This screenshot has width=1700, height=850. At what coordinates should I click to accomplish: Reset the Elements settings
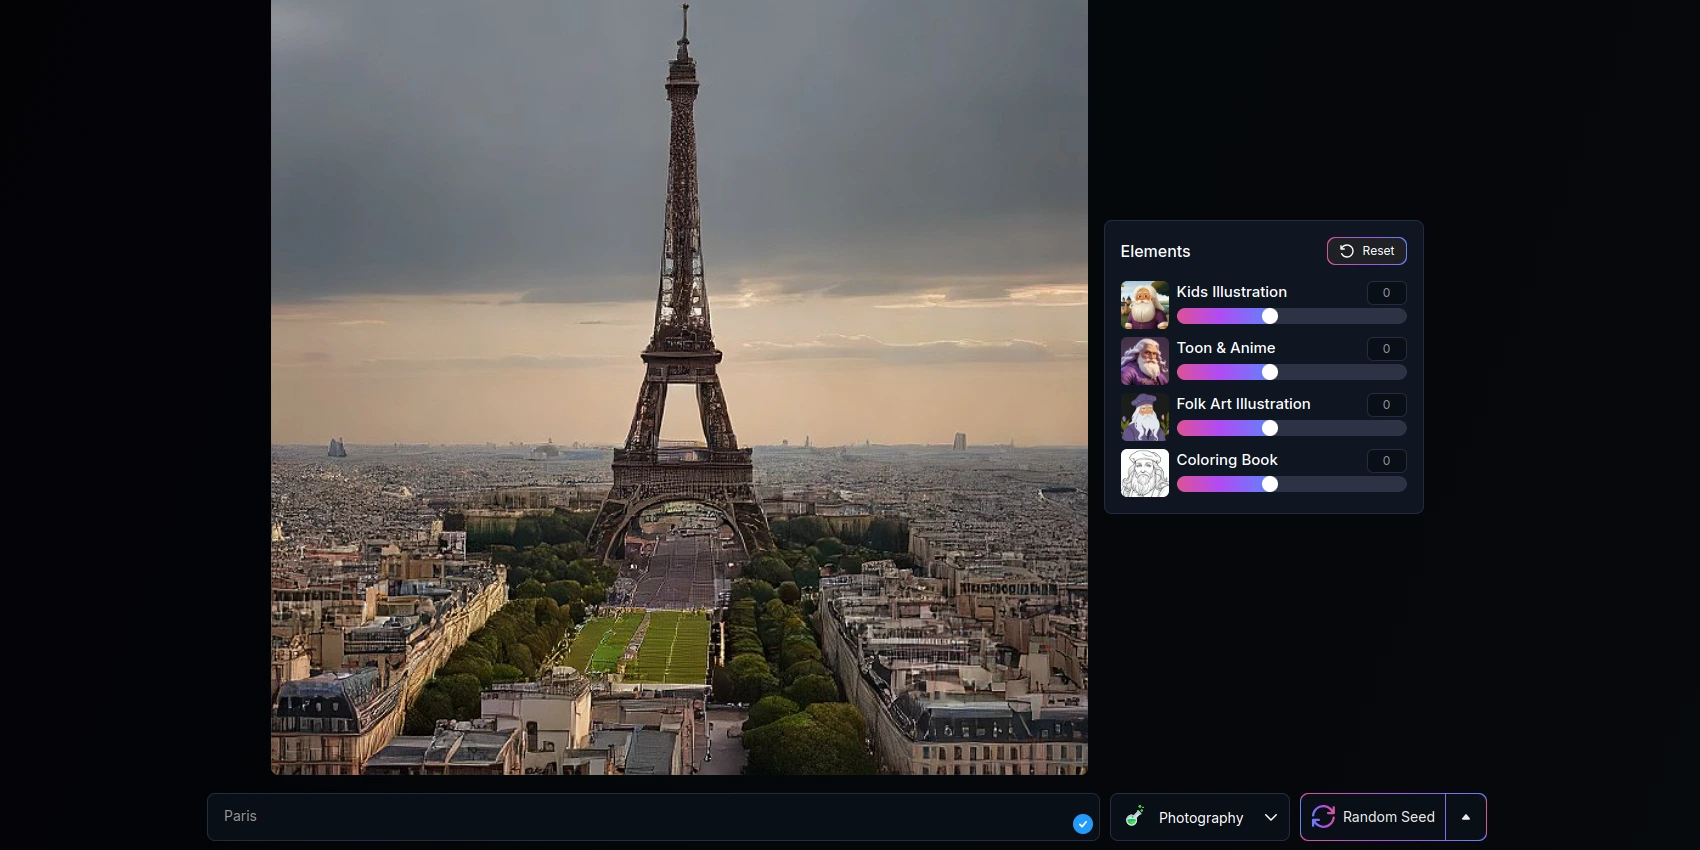(x=1366, y=251)
